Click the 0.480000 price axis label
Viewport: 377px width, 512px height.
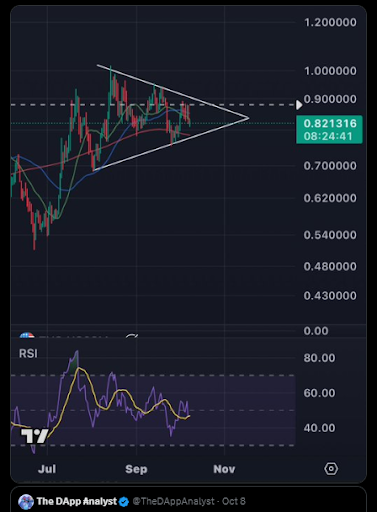pos(330,266)
